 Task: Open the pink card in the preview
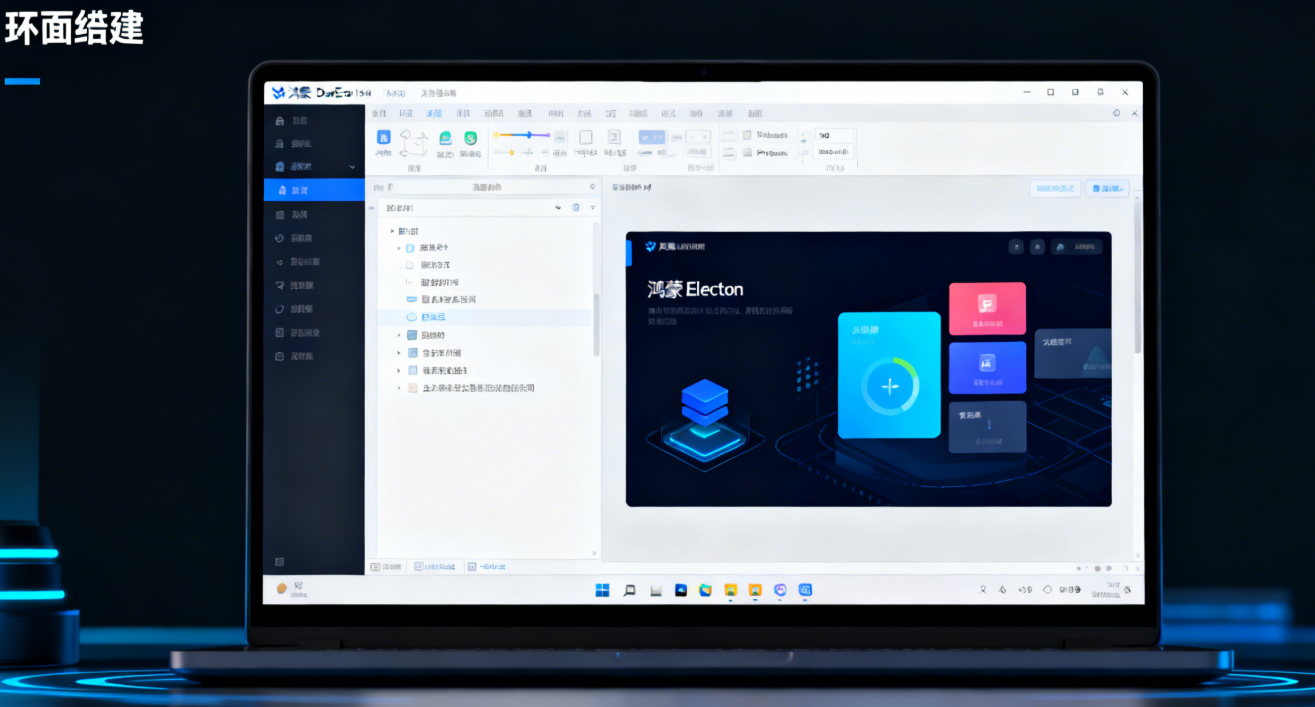(x=987, y=308)
